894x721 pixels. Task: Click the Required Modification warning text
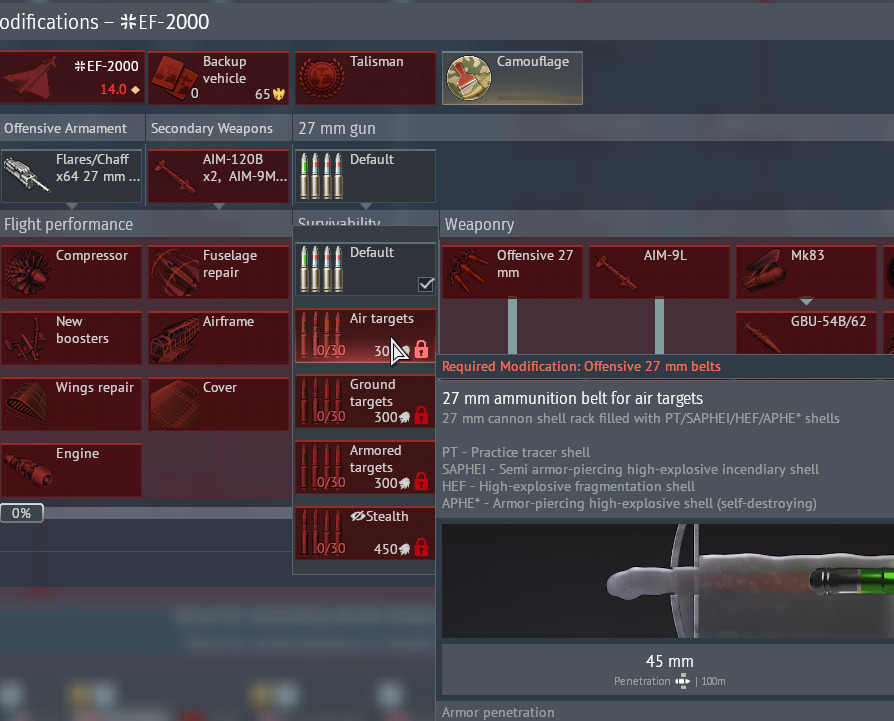[582, 366]
